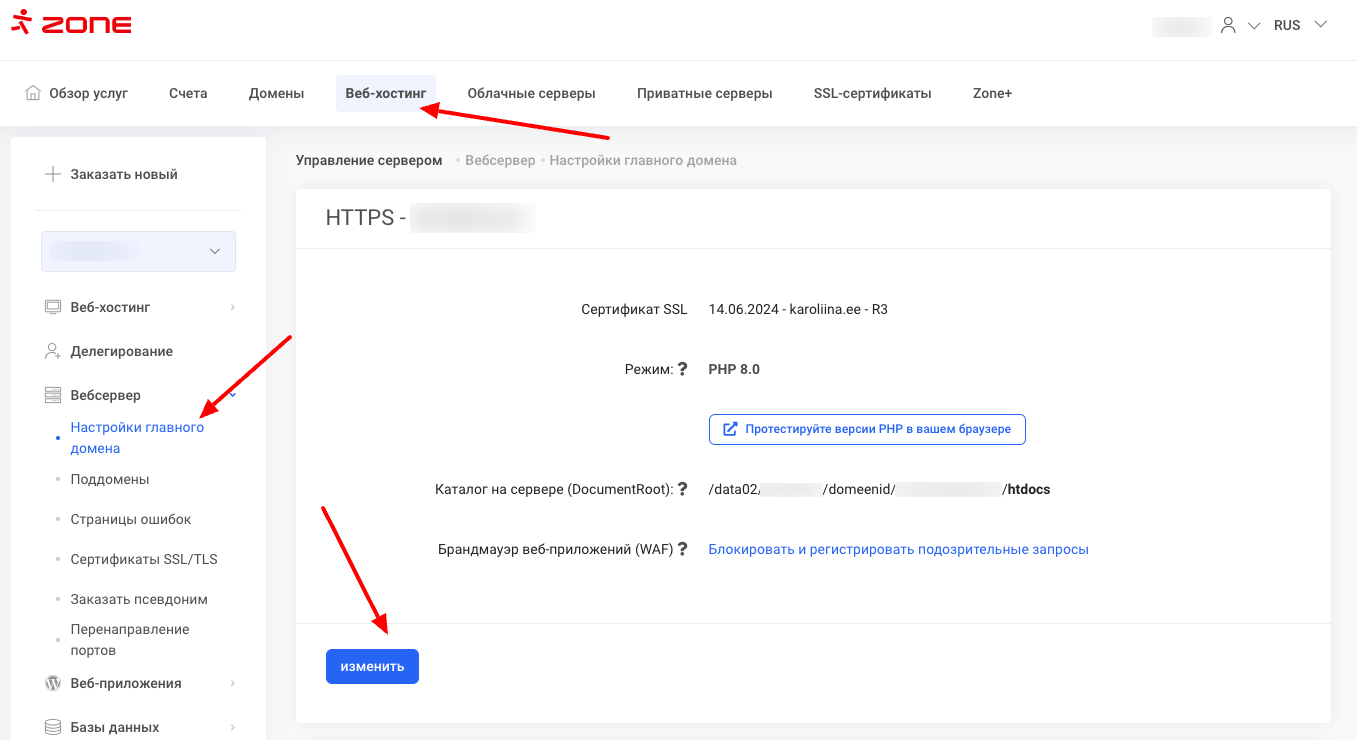Viewport: 1357px width, 740px height.
Task: Click the Базы данных database icon
Action: click(x=53, y=727)
